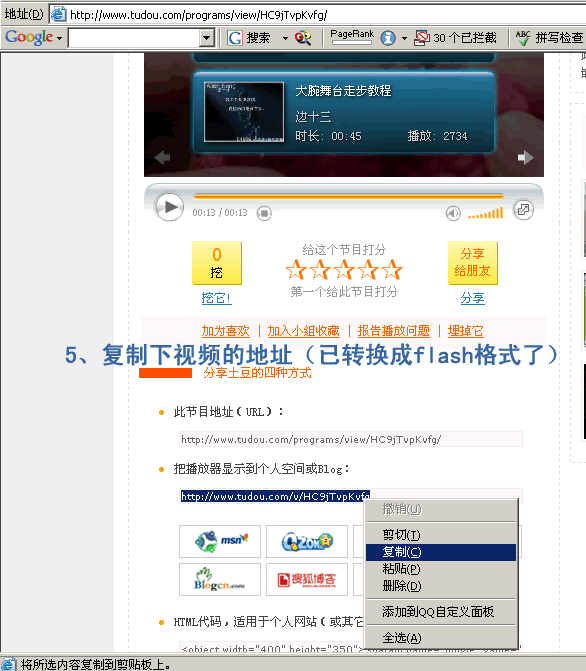Click the 拼写检查 spell check button
This screenshot has width=586, height=671.
549,38
